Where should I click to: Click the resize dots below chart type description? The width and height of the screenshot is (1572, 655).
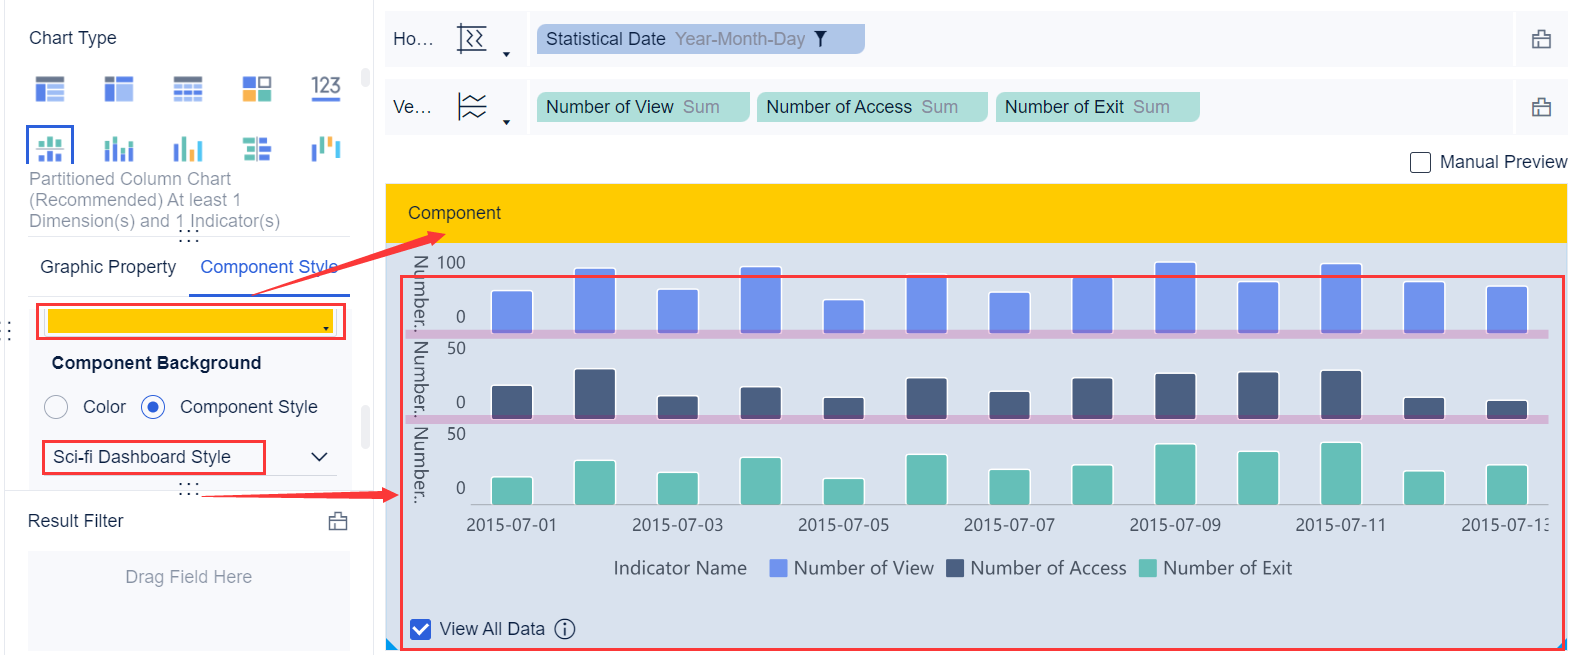[189, 236]
